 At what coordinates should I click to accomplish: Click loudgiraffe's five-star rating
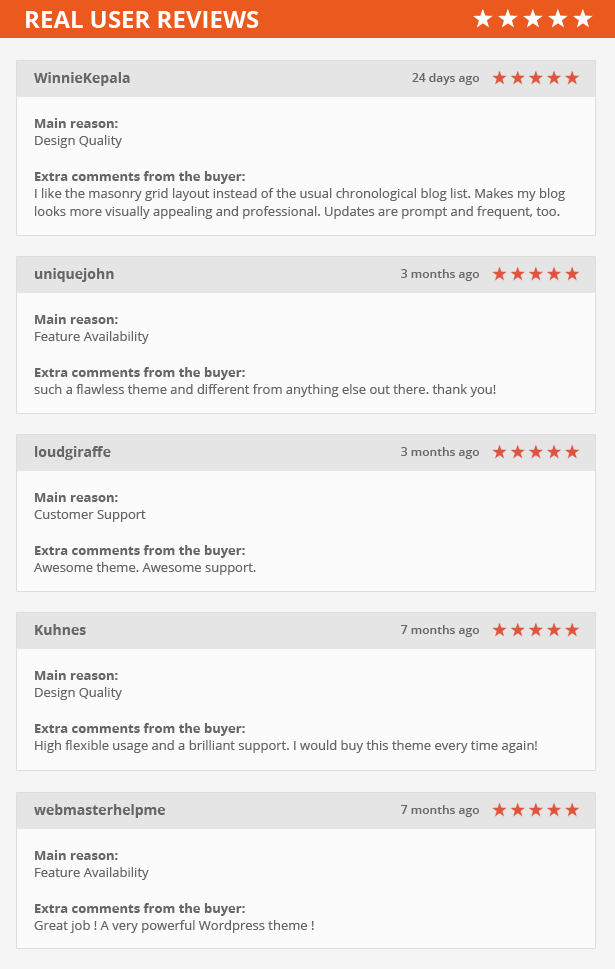536,452
